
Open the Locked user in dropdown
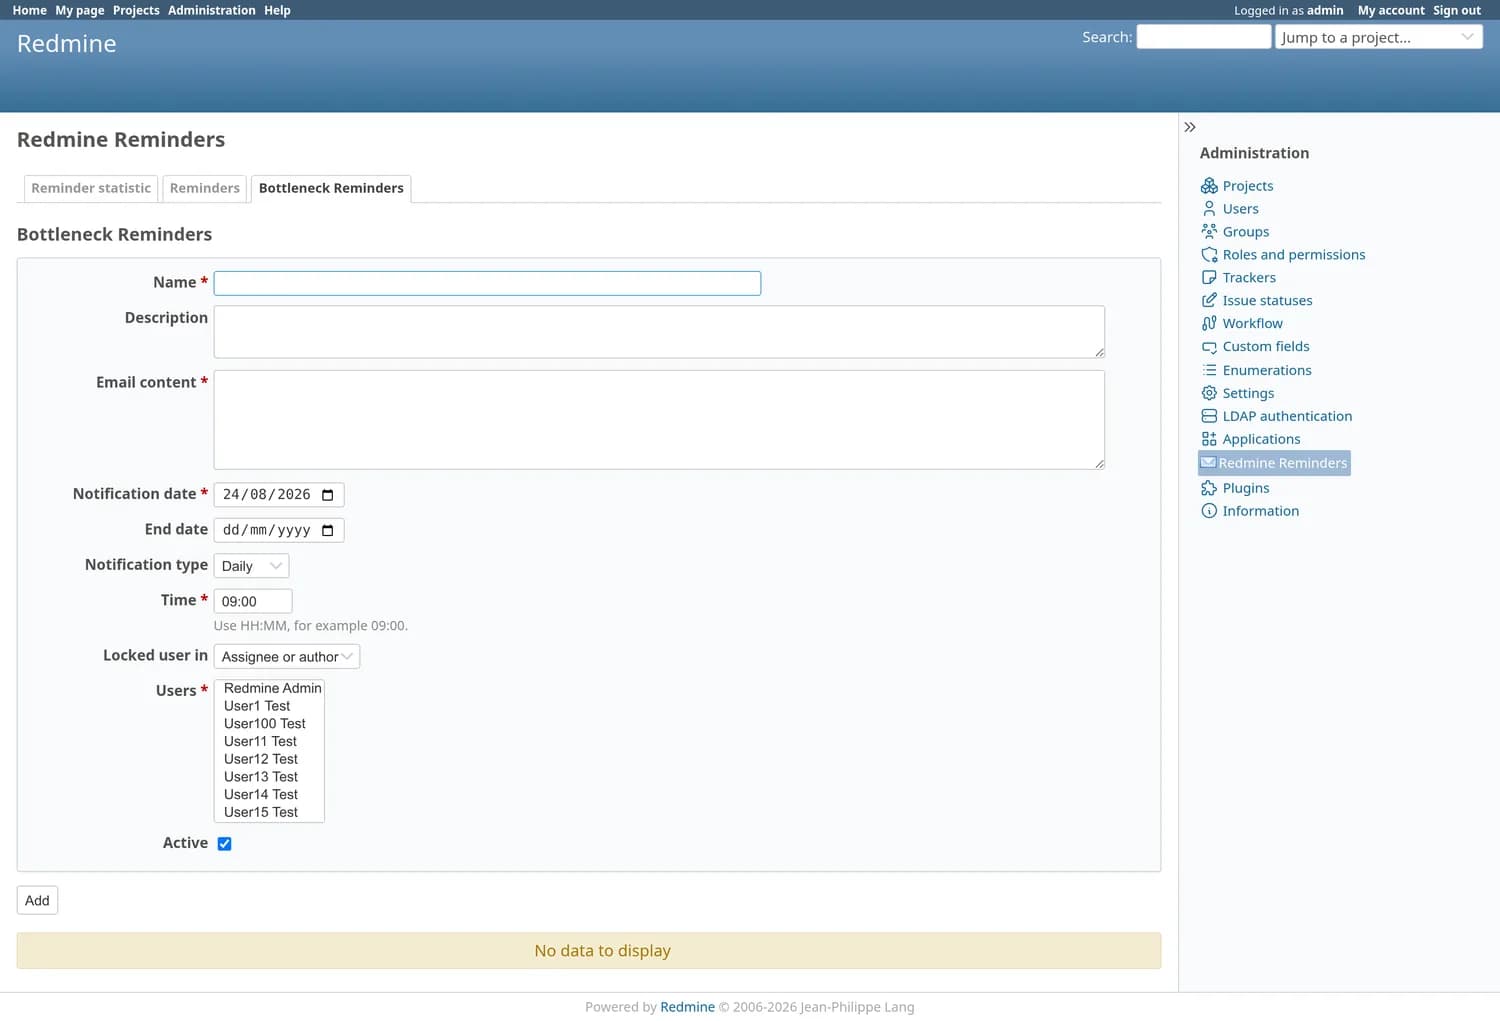click(x=287, y=657)
